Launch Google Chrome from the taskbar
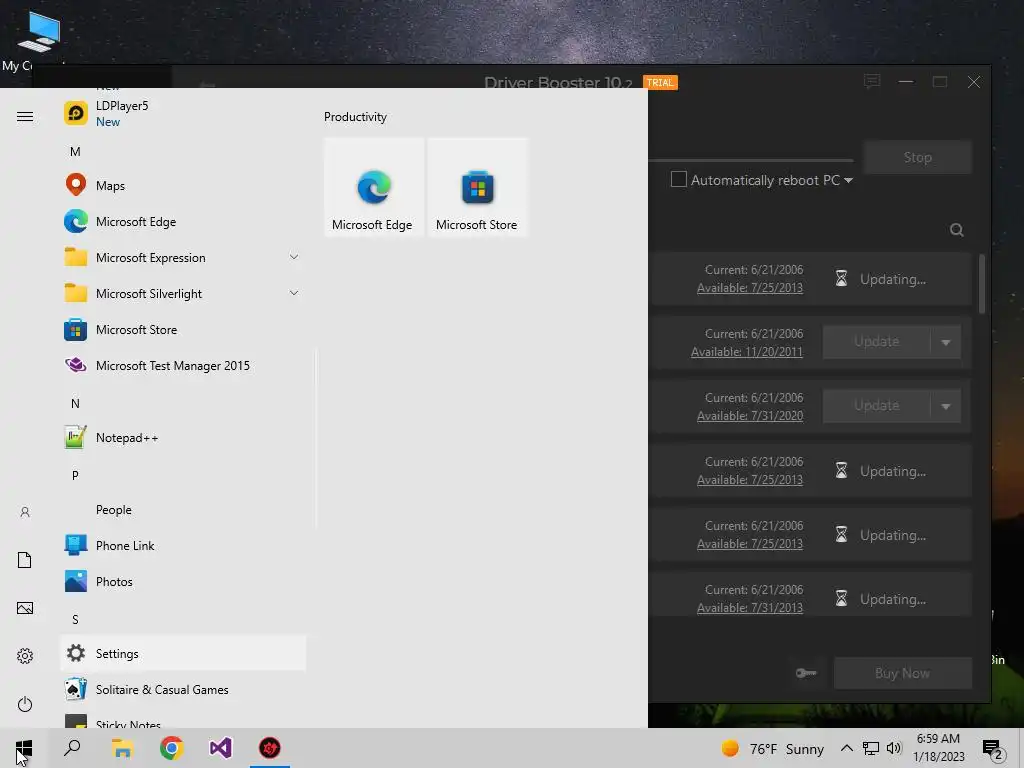Screen dimensions: 1024x768 [x=171, y=748]
